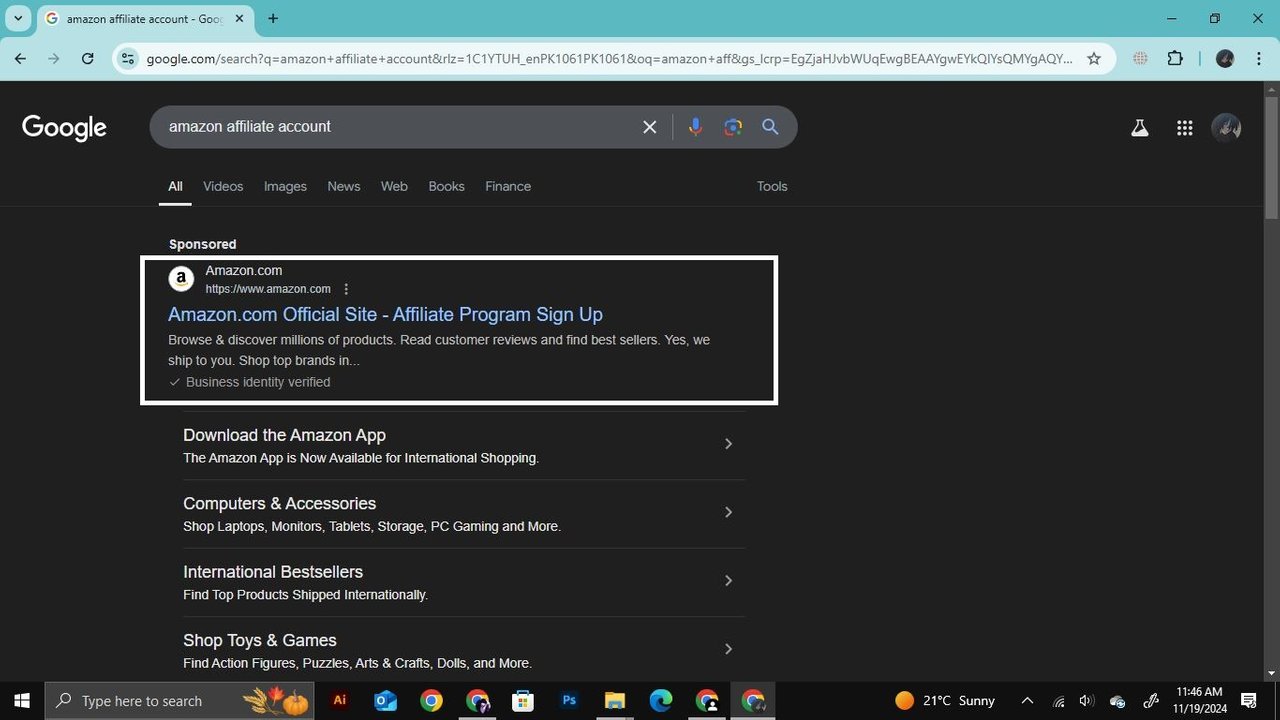Open File Explorer from the taskbar

615,700
